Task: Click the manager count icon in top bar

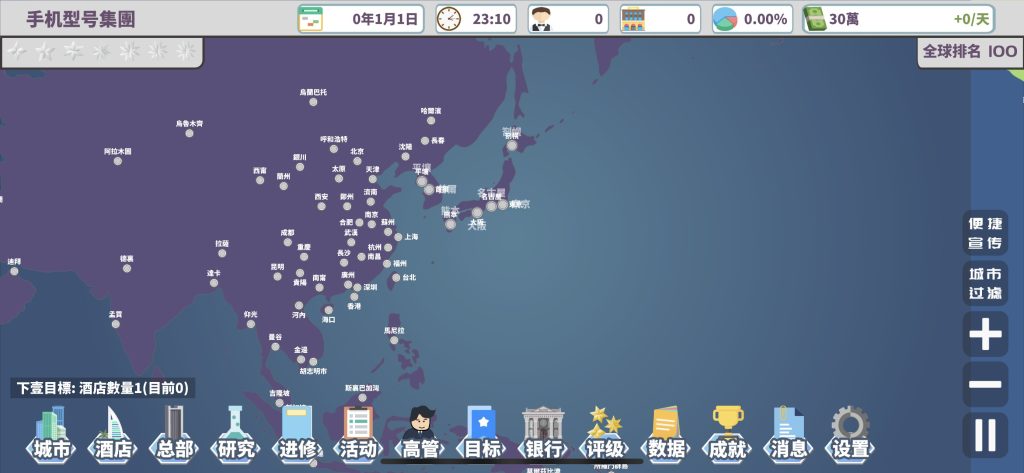Action: pos(540,19)
